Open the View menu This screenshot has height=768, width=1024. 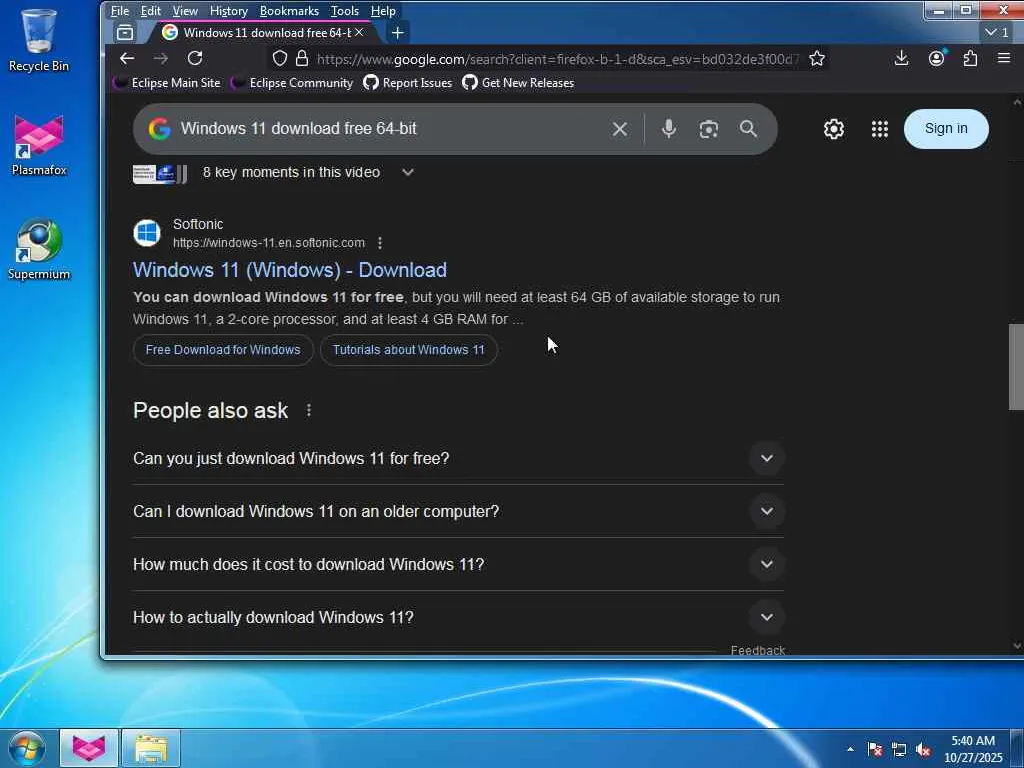tap(185, 11)
